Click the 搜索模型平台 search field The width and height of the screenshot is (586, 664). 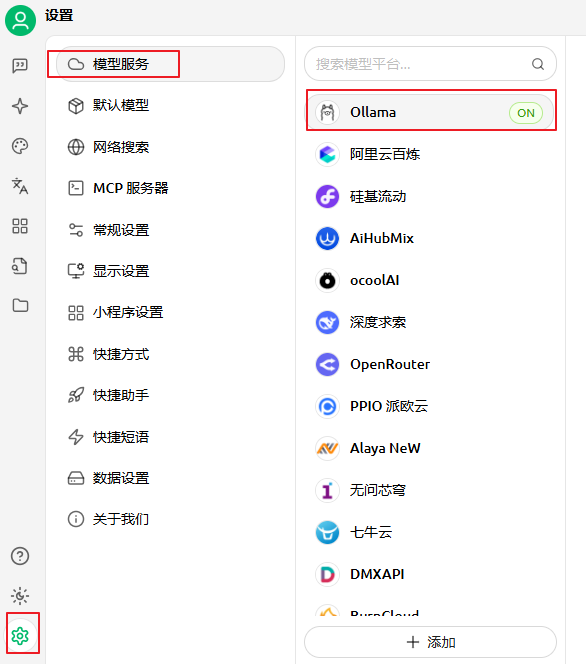[x=430, y=64]
